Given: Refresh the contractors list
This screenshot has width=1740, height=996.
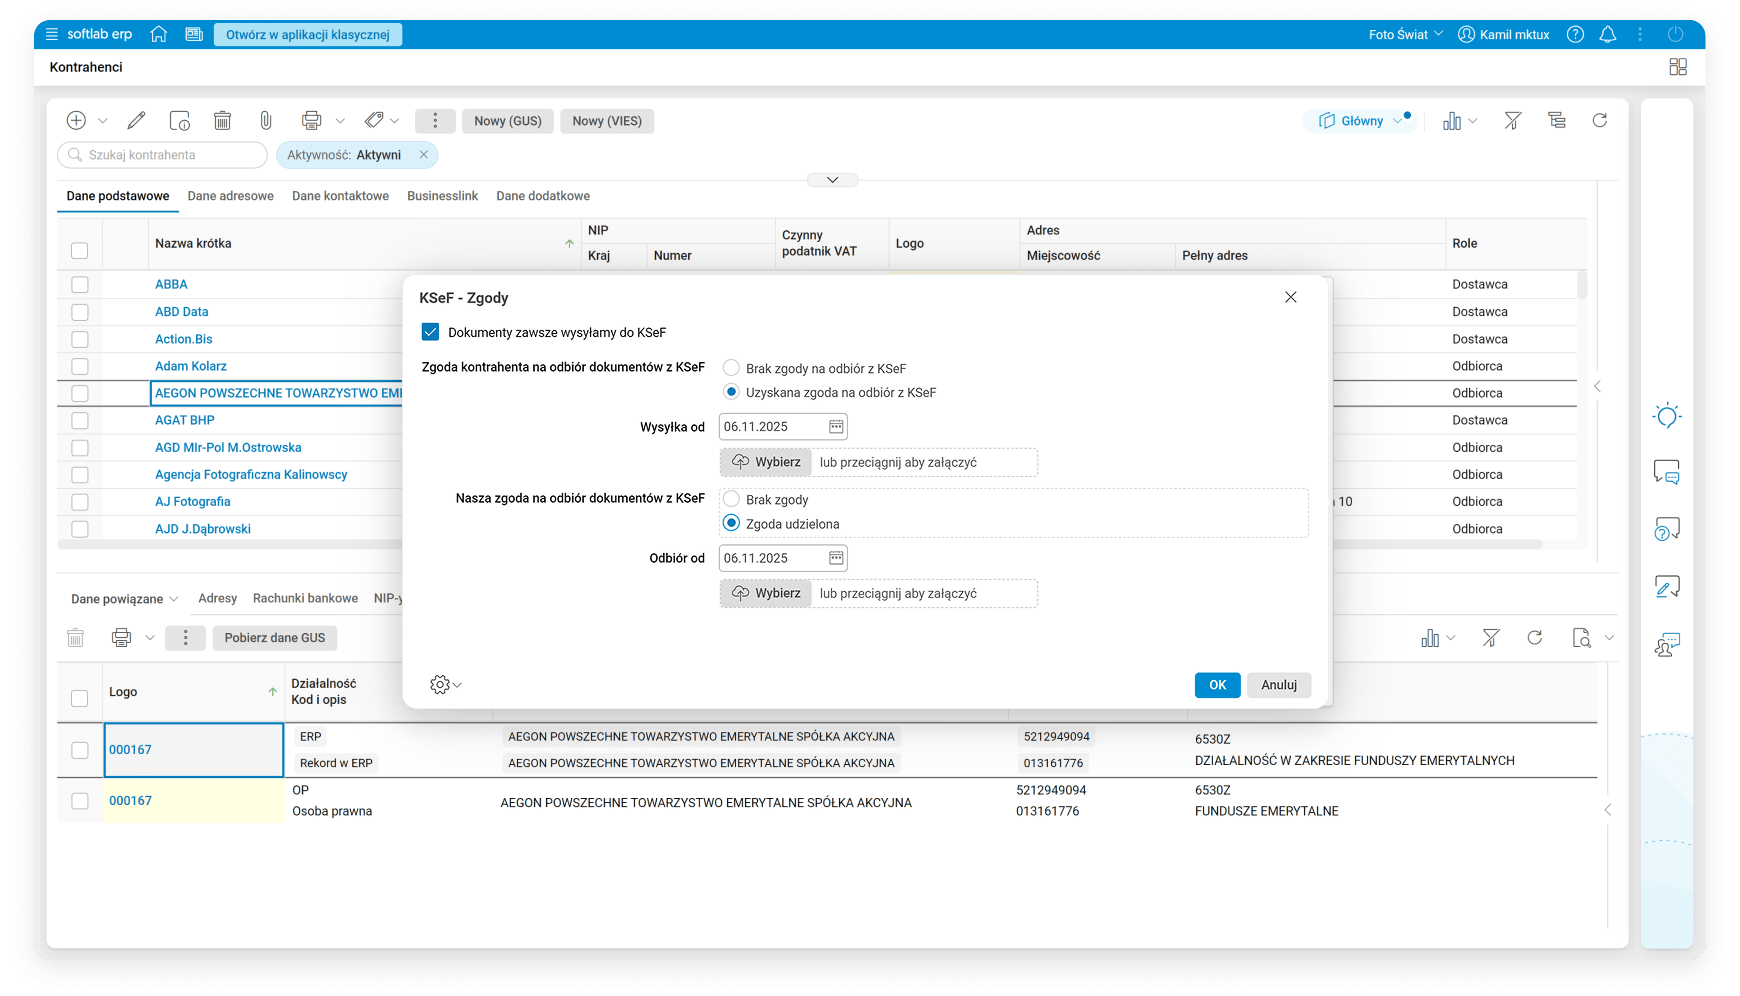Looking at the screenshot, I should [1600, 121].
